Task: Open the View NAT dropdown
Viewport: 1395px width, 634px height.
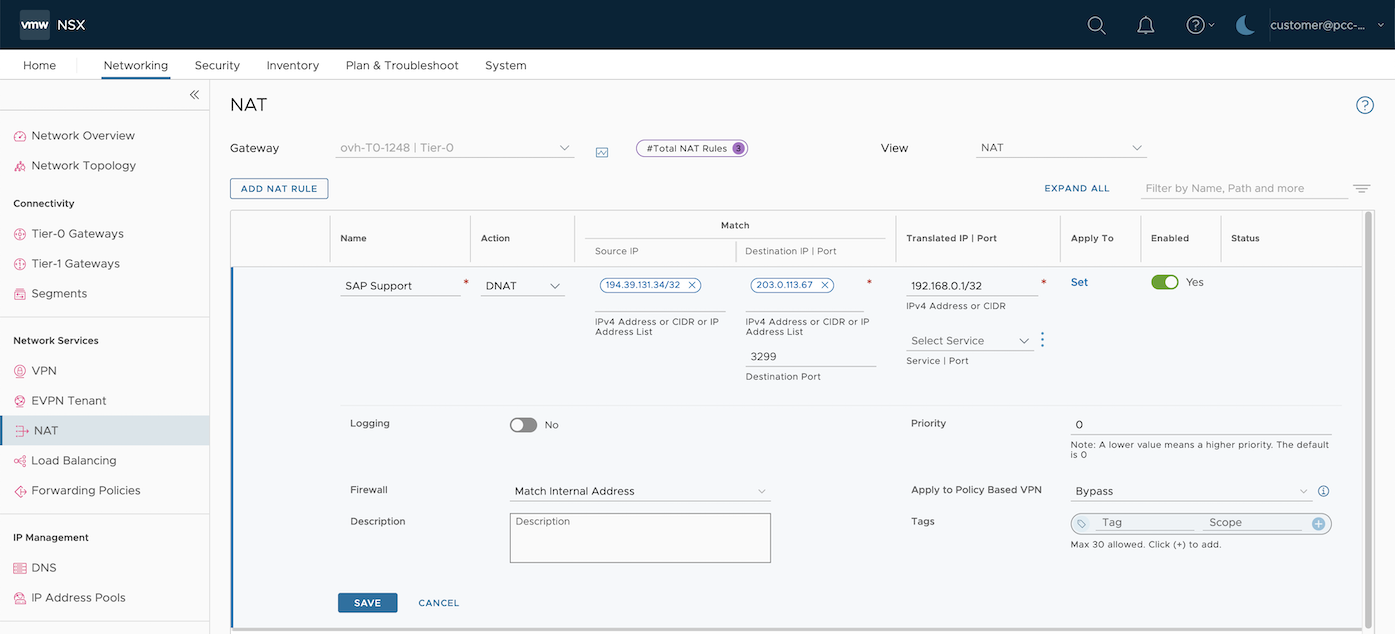Action: coord(1060,147)
